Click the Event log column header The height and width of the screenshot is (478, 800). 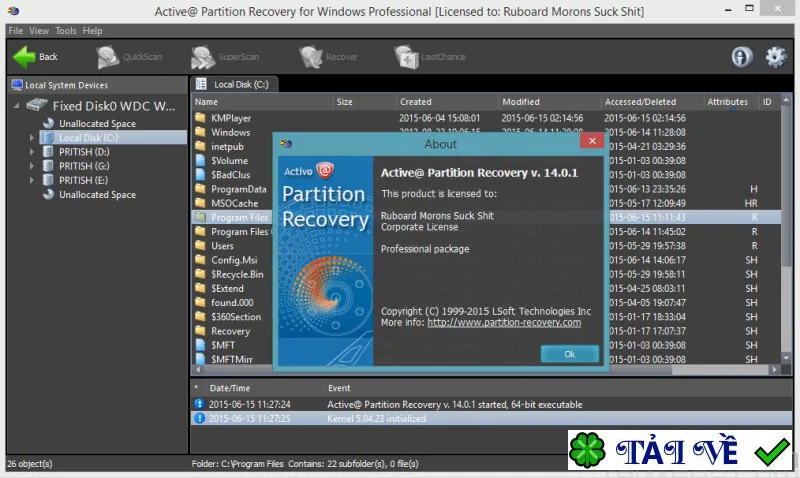coord(558,388)
